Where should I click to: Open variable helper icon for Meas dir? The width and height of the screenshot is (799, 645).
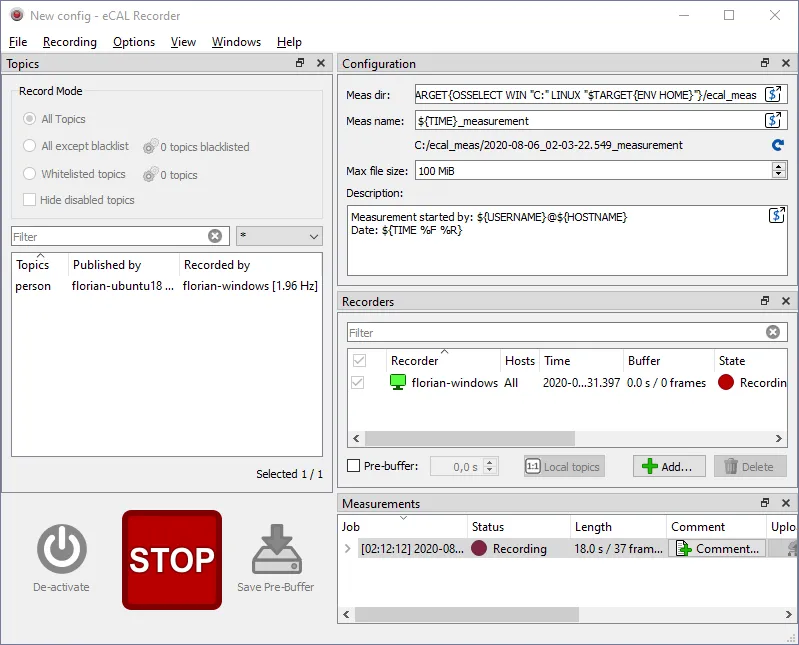(x=773, y=95)
